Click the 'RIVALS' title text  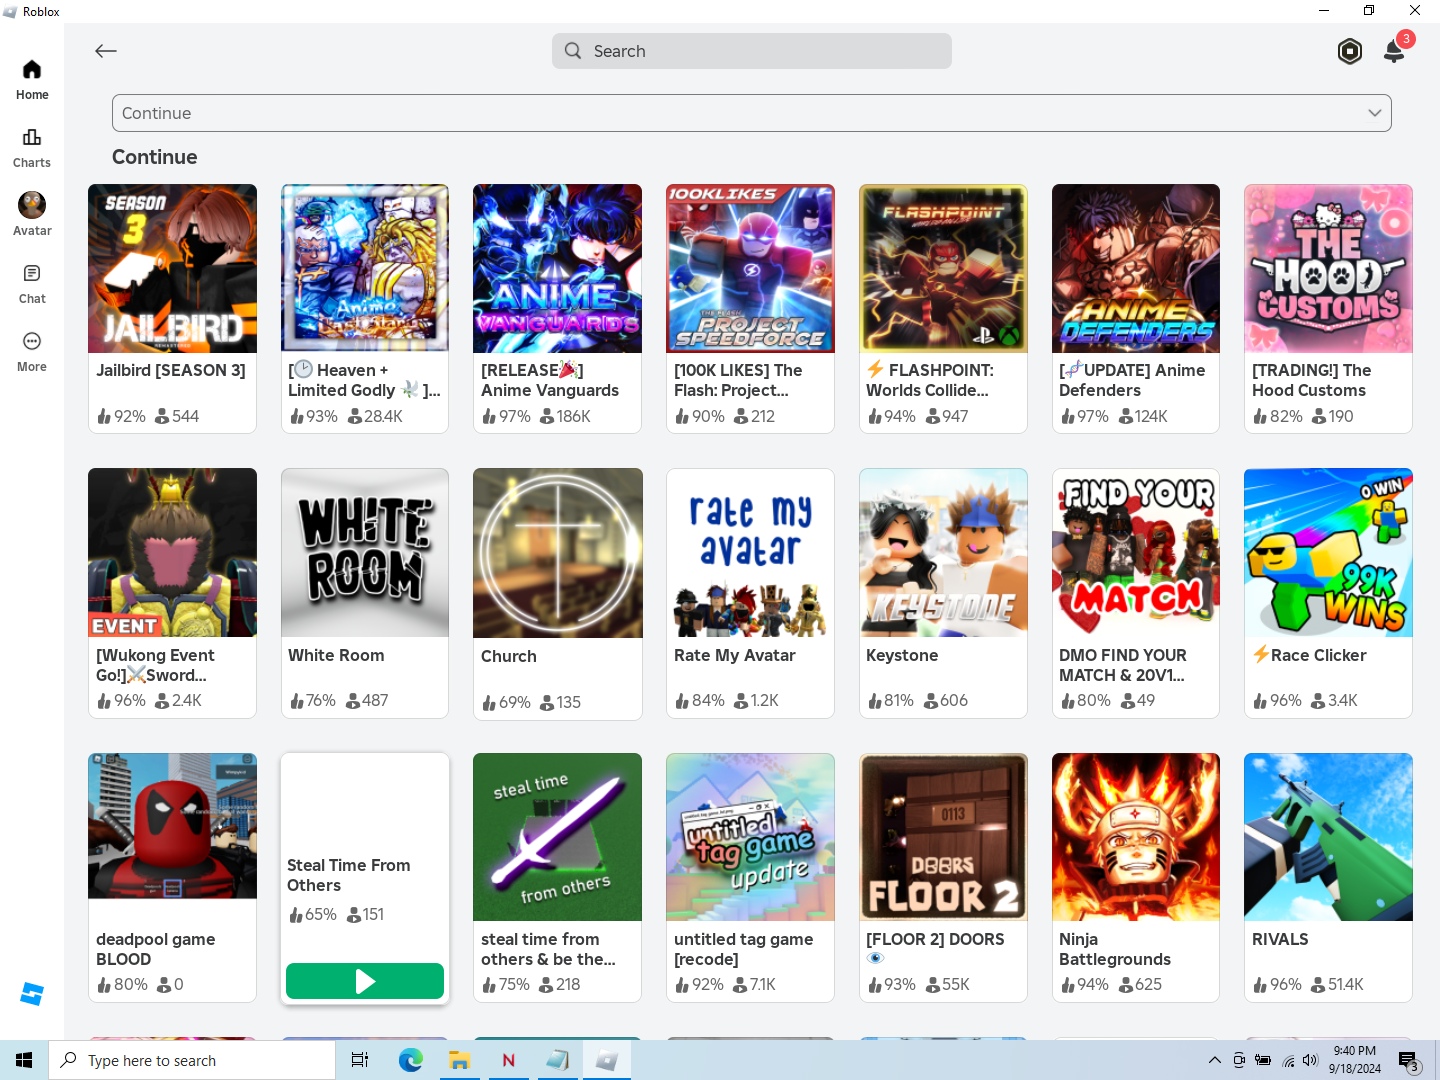1280,939
